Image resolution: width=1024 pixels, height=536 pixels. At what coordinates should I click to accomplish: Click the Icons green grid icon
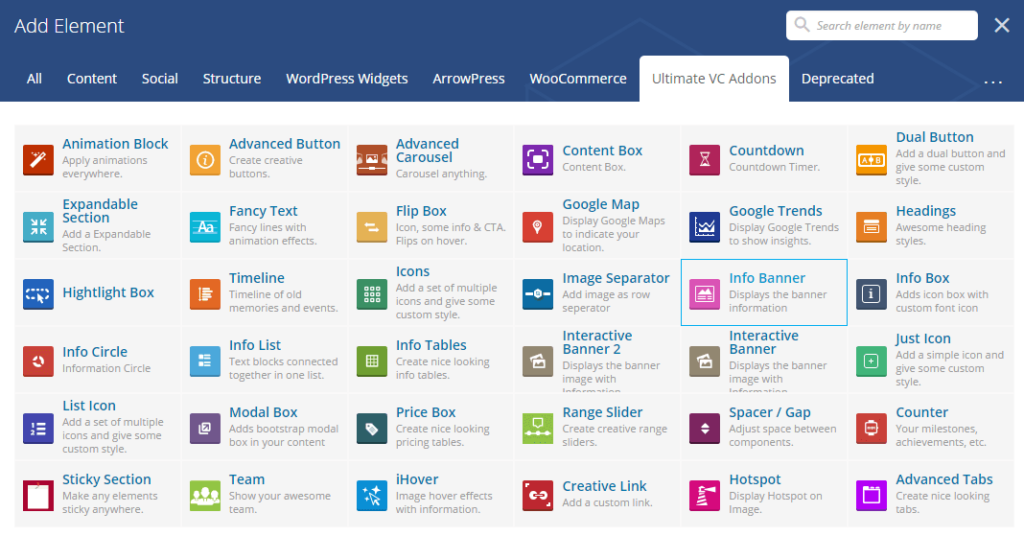coord(372,294)
